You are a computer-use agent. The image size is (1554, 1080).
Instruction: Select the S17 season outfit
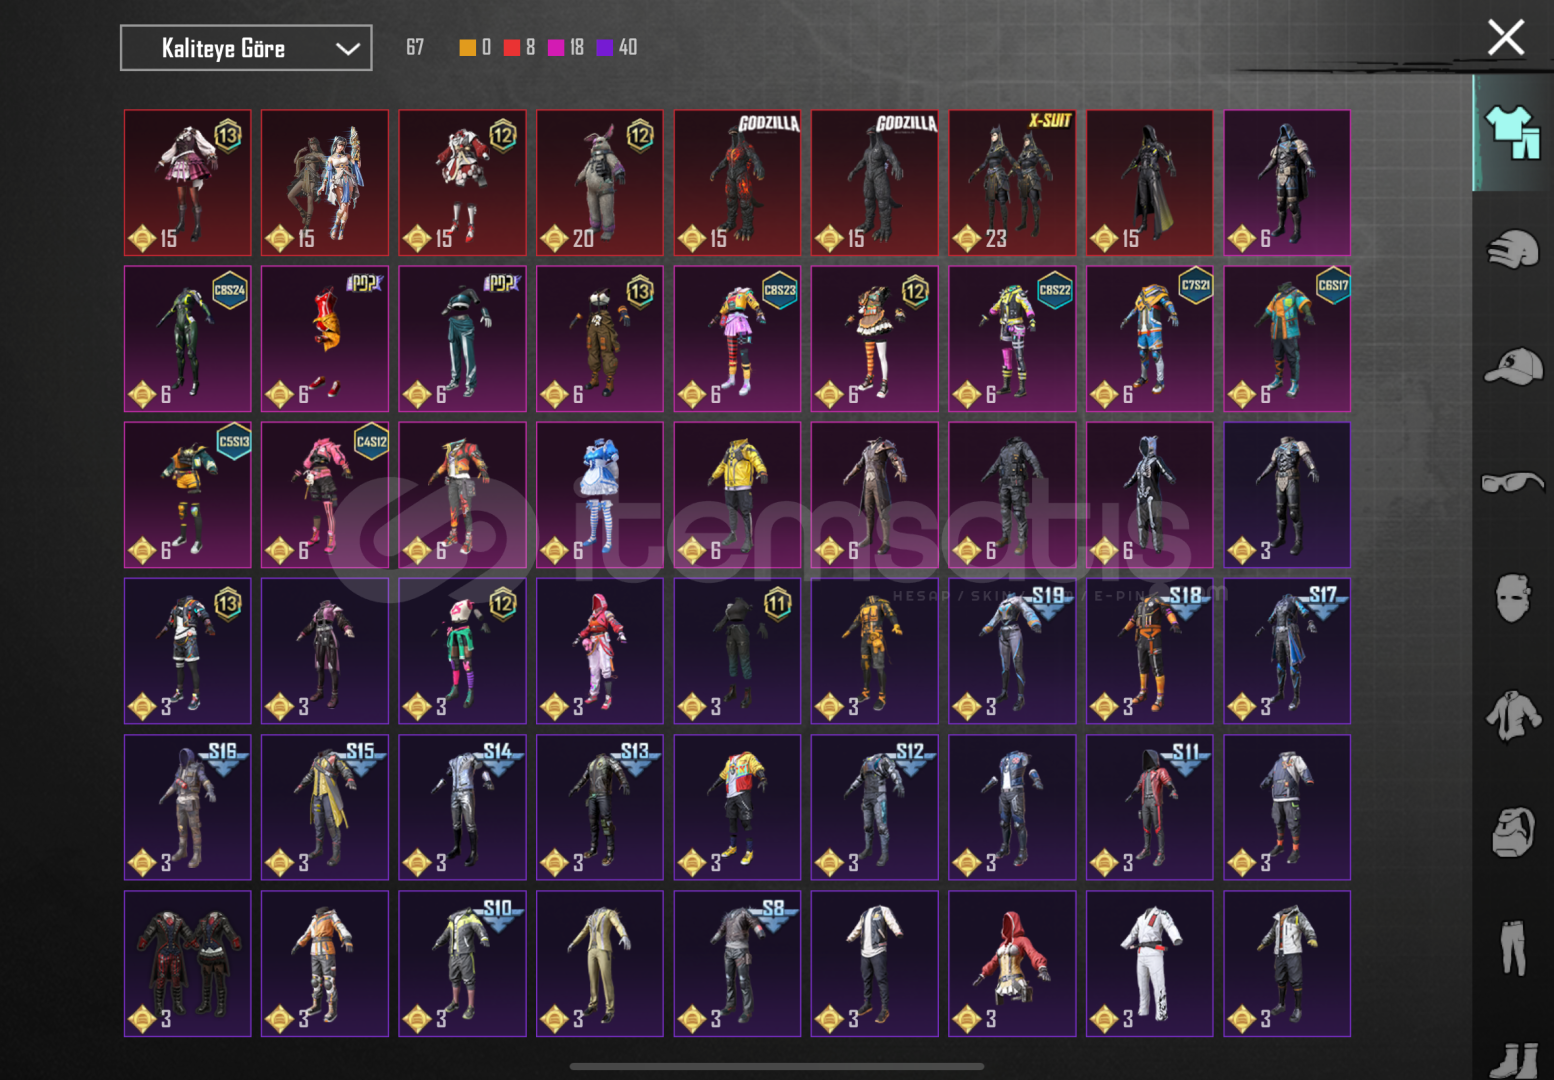[x=1287, y=651]
